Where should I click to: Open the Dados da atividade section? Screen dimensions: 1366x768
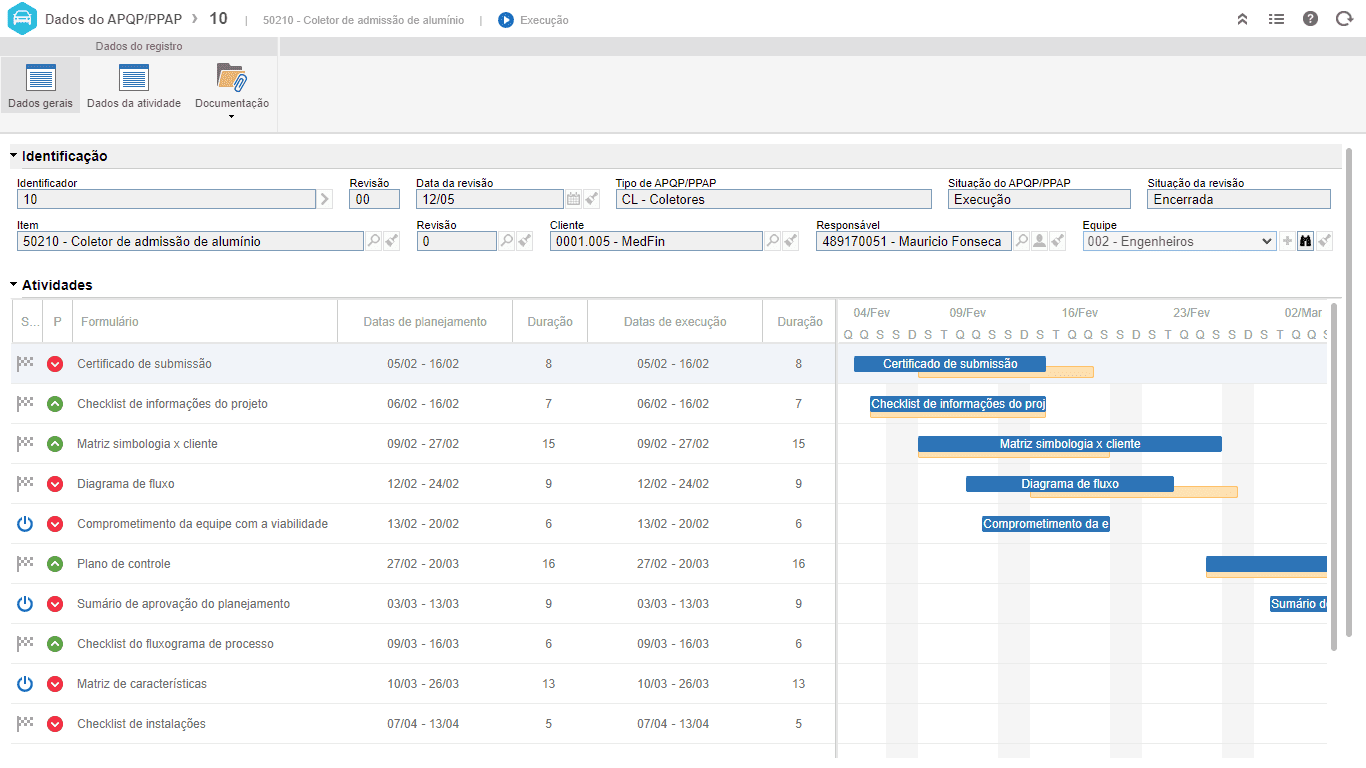(134, 85)
